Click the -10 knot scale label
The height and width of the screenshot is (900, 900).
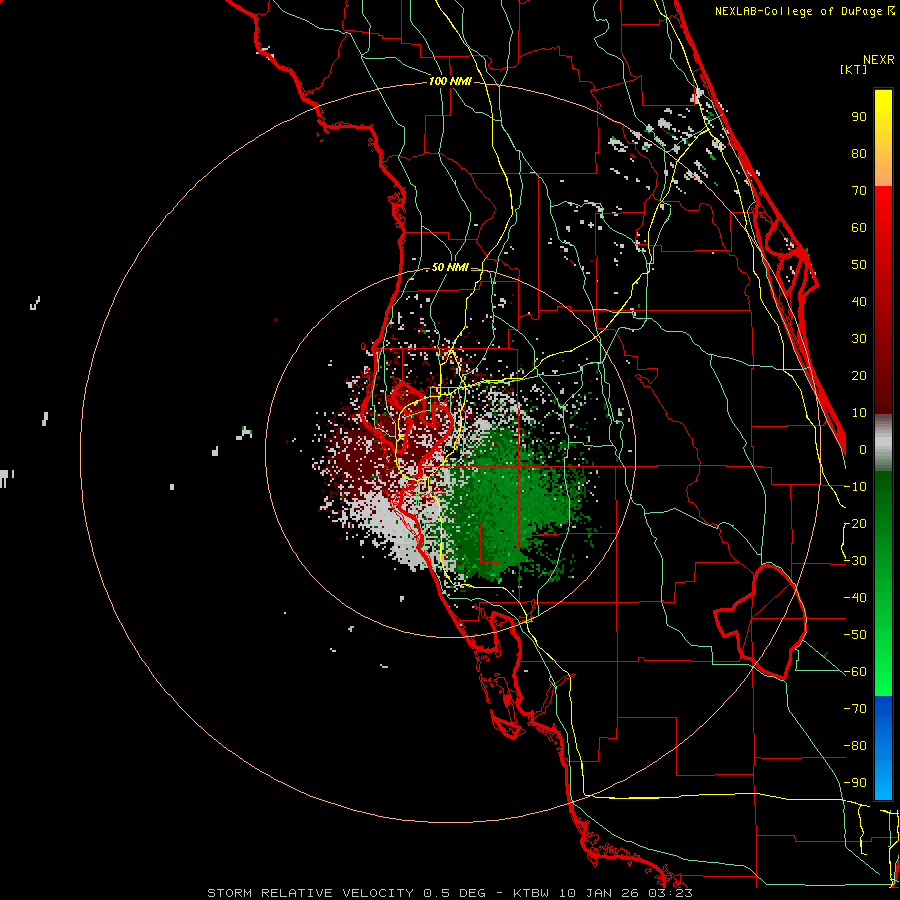pyautogui.click(x=855, y=487)
